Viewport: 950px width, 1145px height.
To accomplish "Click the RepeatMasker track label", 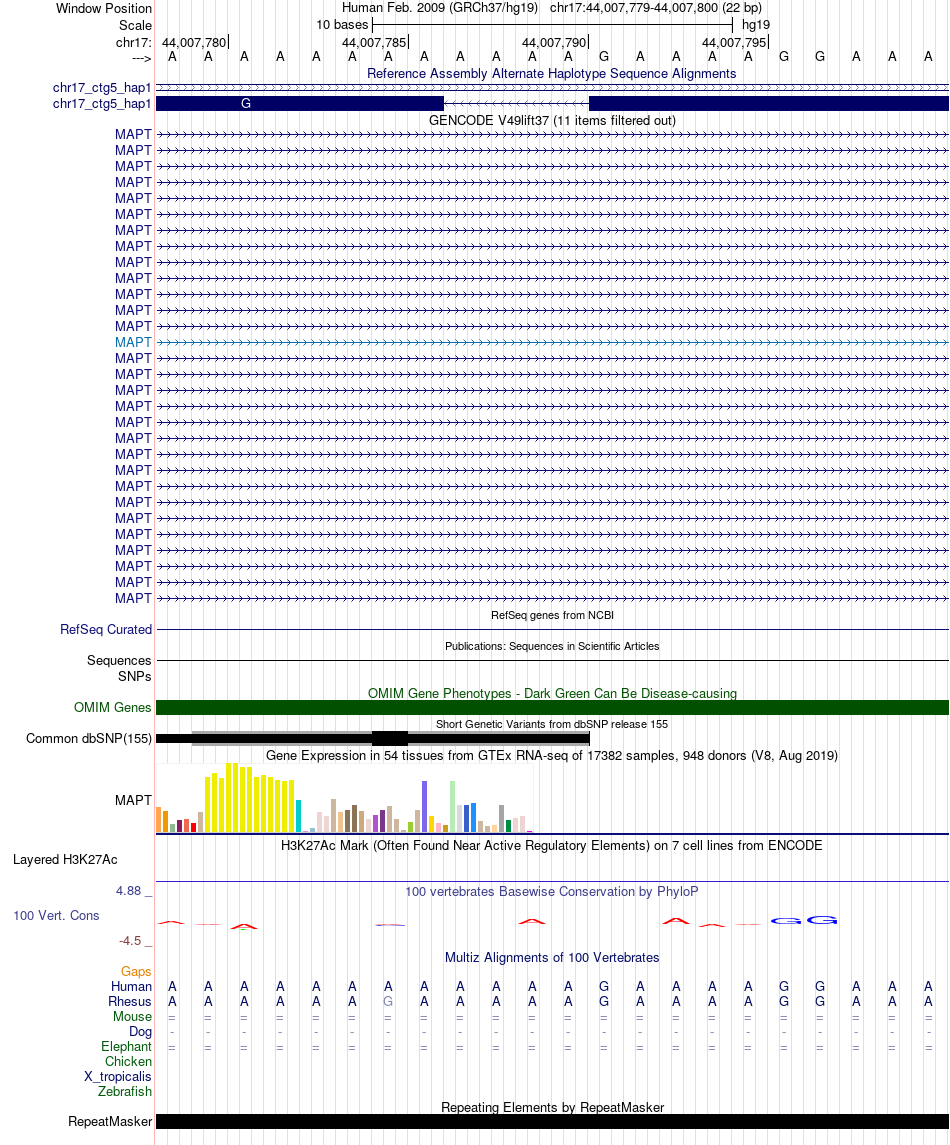I will [110, 1122].
